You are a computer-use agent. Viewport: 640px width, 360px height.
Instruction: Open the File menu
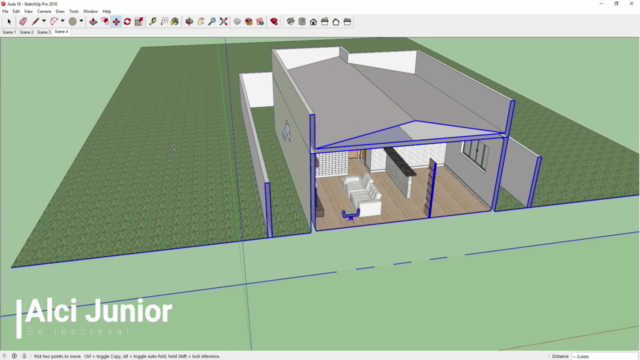(5, 11)
